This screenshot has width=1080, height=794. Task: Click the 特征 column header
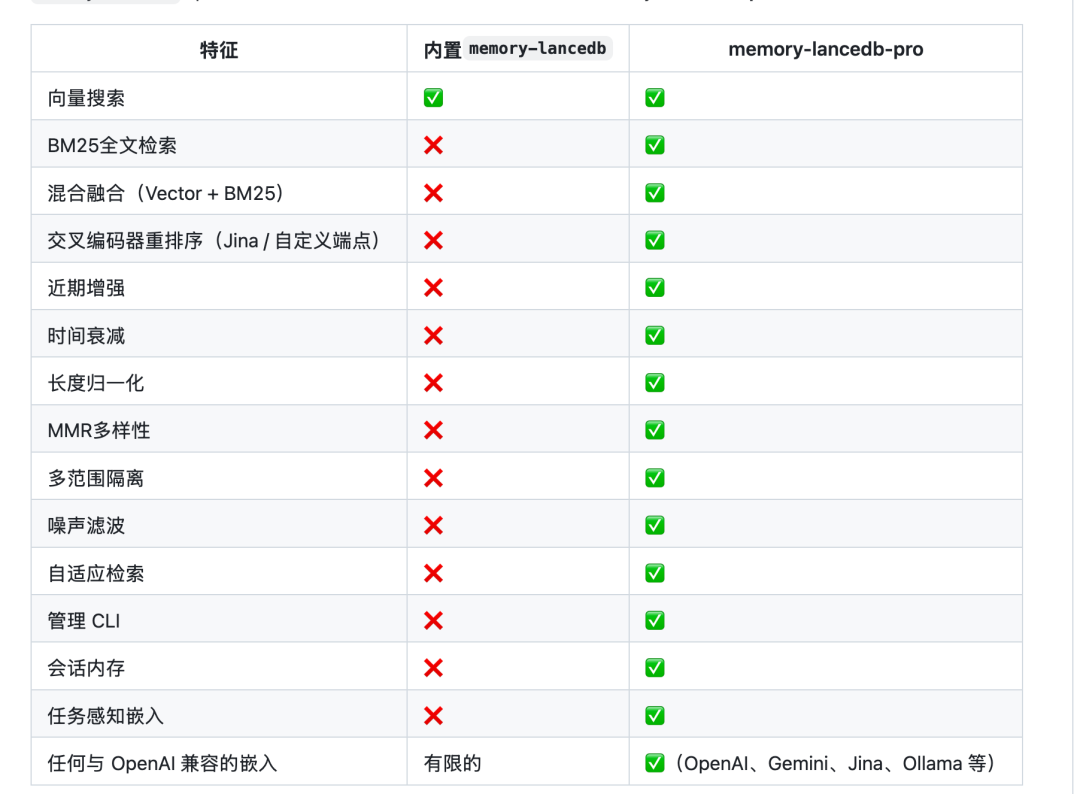tap(219, 49)
